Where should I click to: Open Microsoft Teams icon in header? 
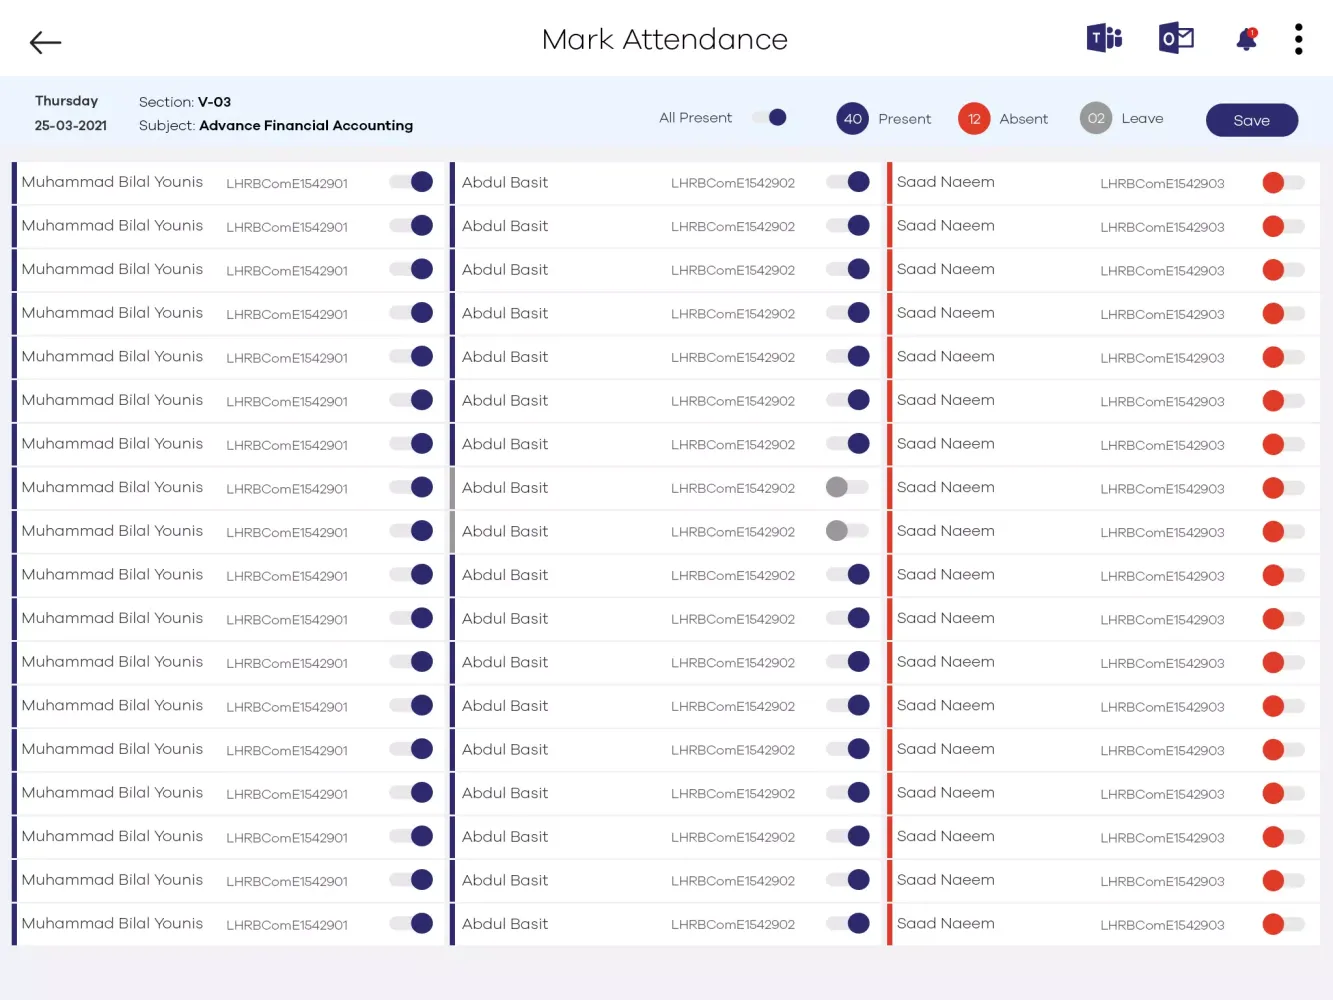(1105, 39)
